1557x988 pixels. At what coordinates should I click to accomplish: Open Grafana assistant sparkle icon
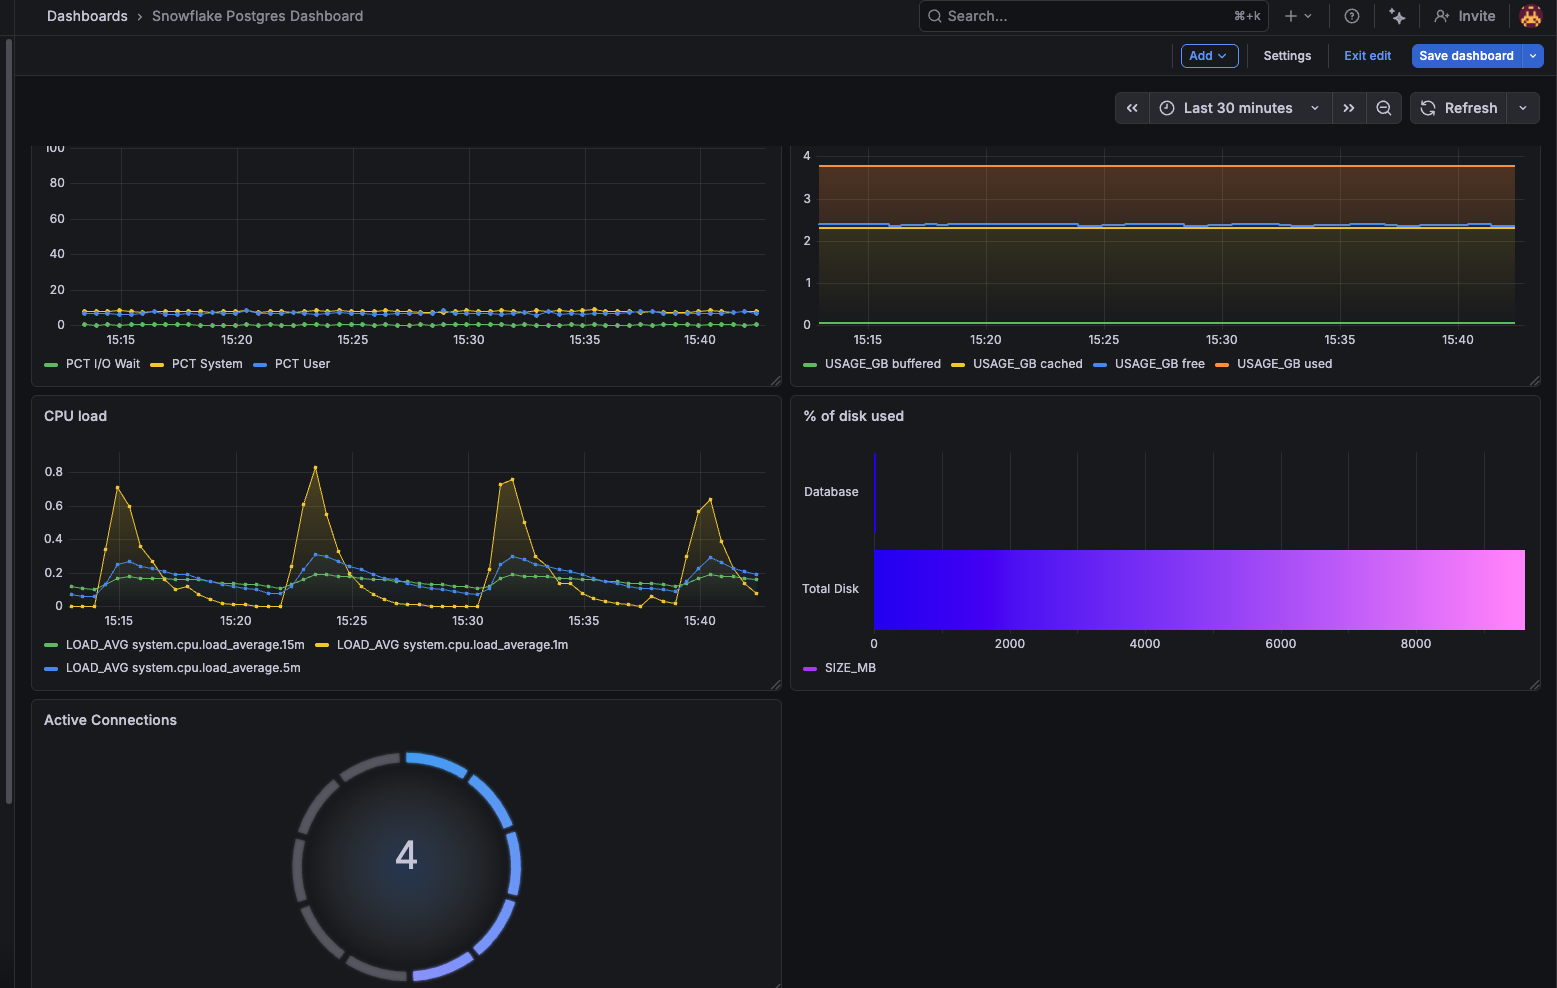click(x=1397, y=16)
